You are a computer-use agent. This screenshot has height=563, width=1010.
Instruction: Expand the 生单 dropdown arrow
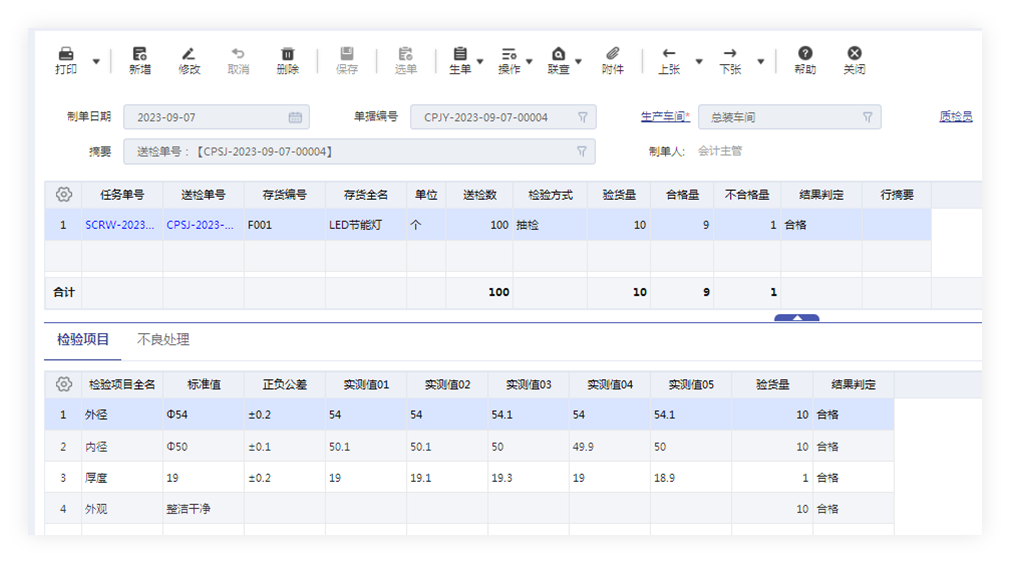(480, 62)
